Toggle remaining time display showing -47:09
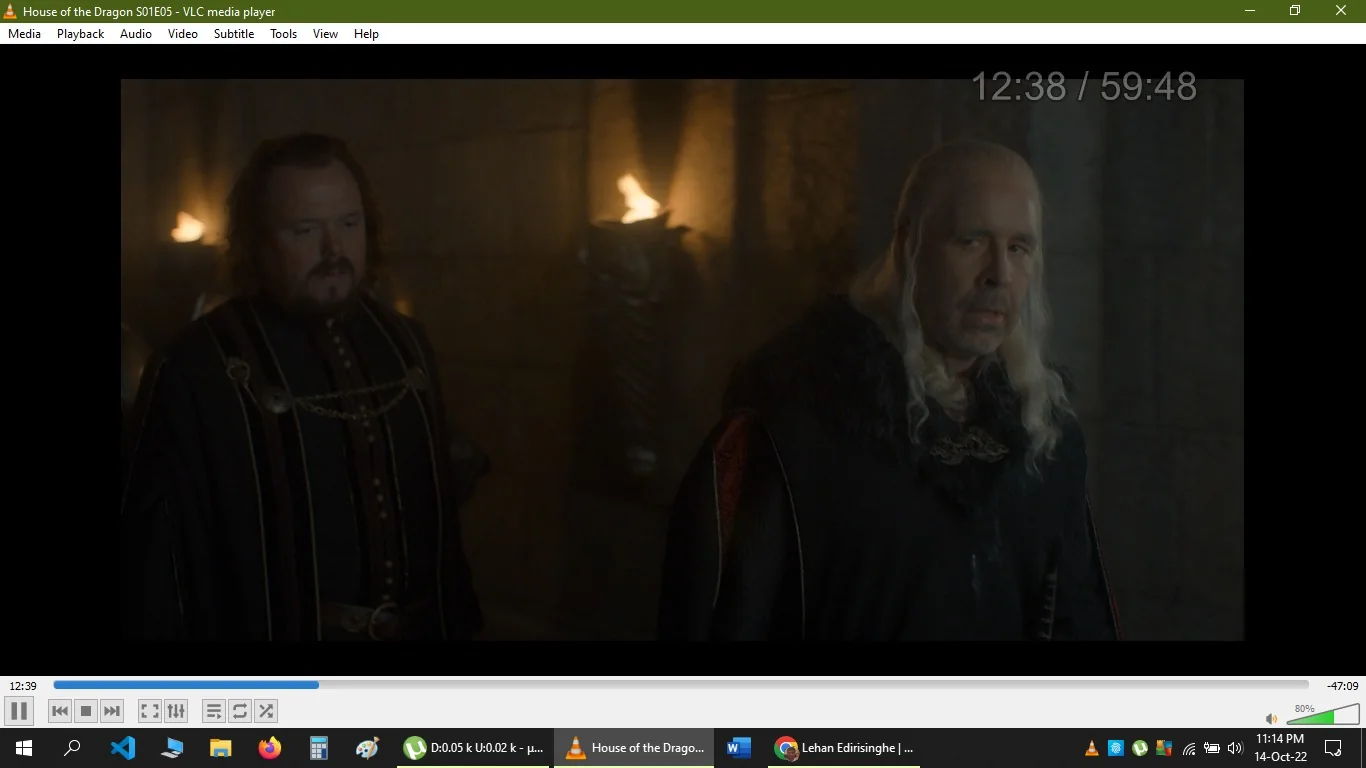The width and height of the screenshot is (1366, 768). click(1343, 686)
